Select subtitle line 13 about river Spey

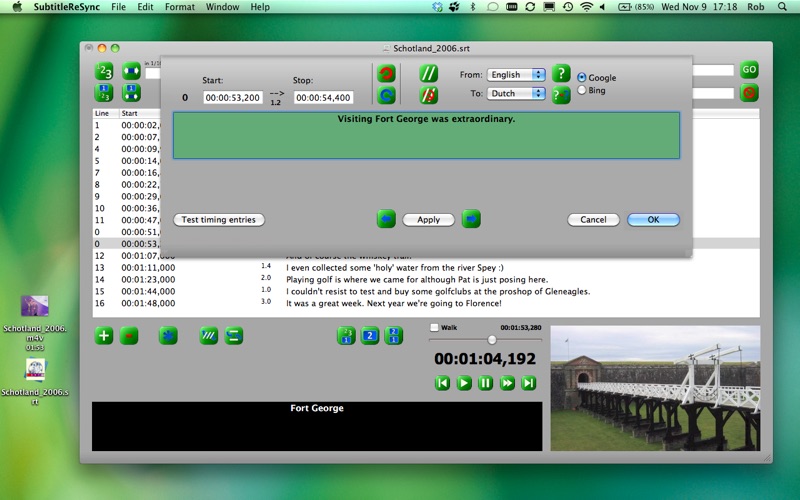[426, 267]
